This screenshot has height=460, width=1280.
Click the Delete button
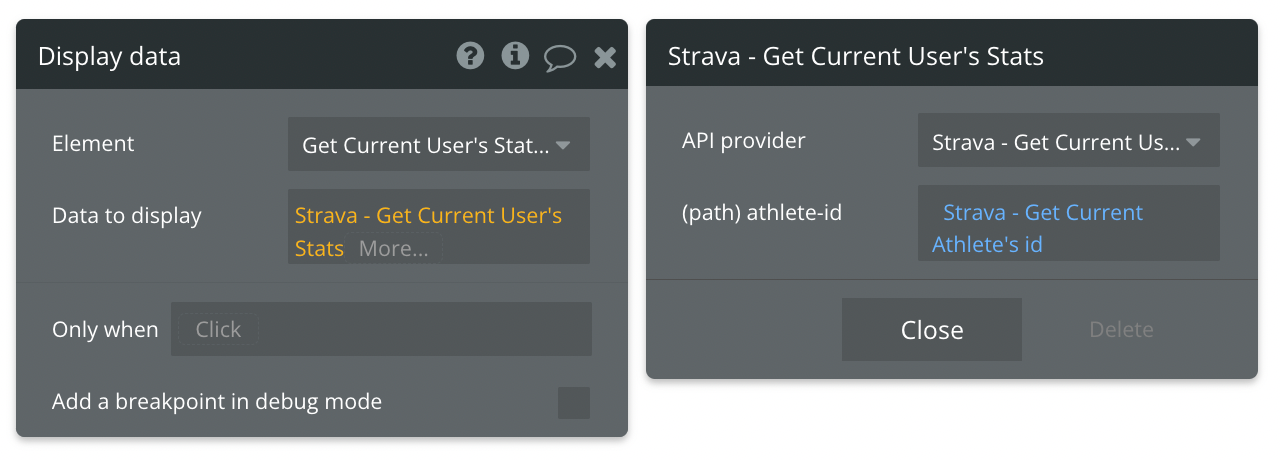pyautogui.click(x=1121, y=330)
